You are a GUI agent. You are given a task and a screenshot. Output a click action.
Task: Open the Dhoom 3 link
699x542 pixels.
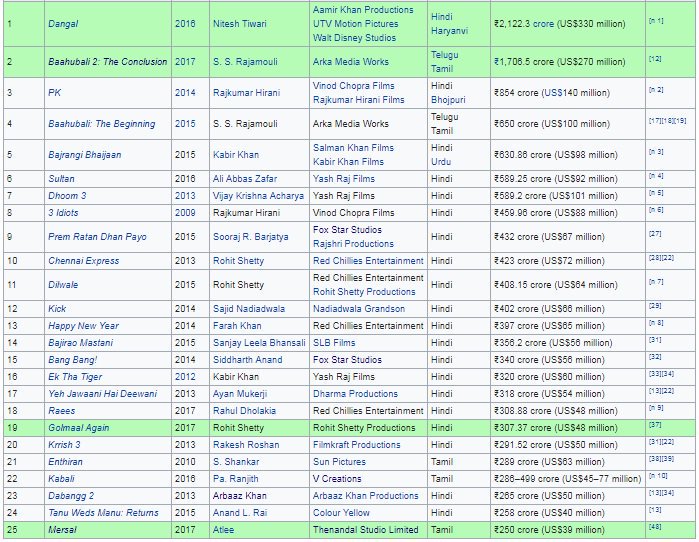pyautogui.click(x=67, y=196)
